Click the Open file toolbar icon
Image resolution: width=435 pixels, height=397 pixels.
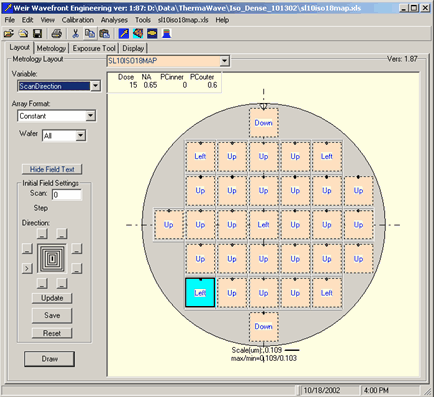pos(9,33)
